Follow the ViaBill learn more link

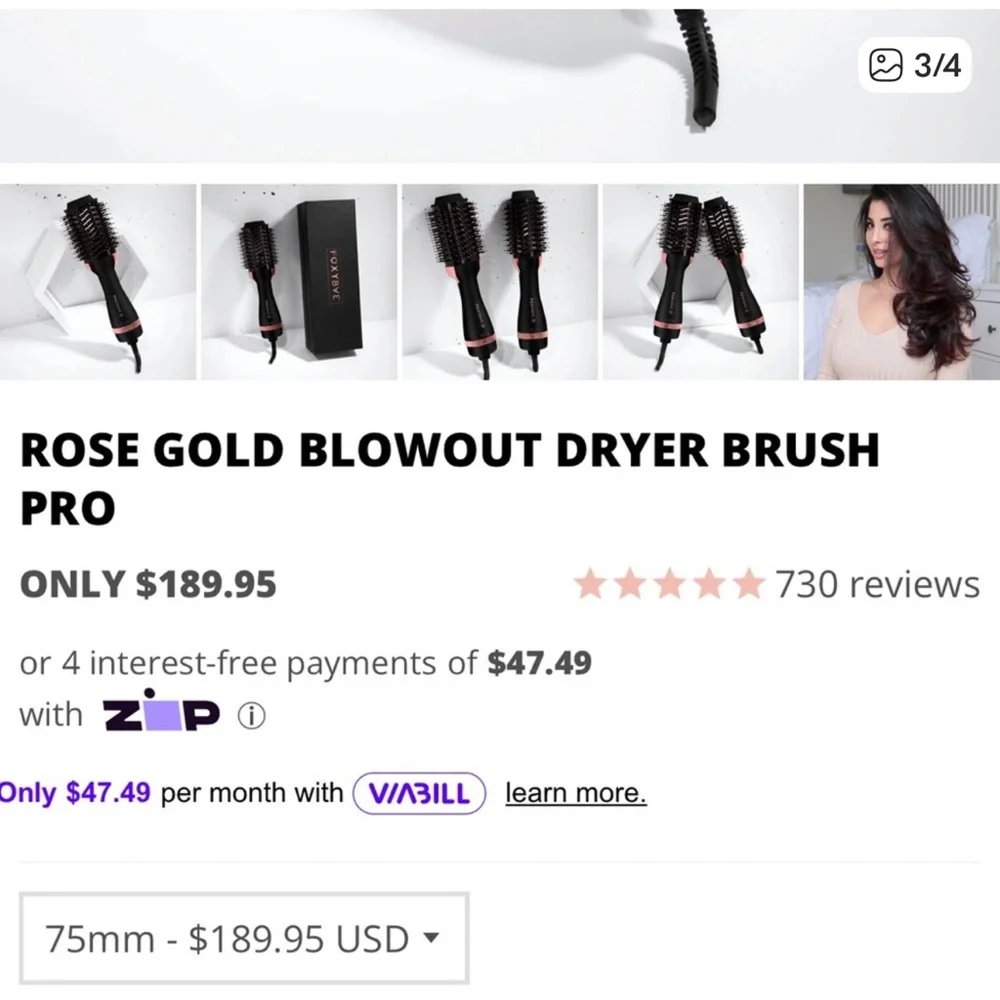coord(576,794)
